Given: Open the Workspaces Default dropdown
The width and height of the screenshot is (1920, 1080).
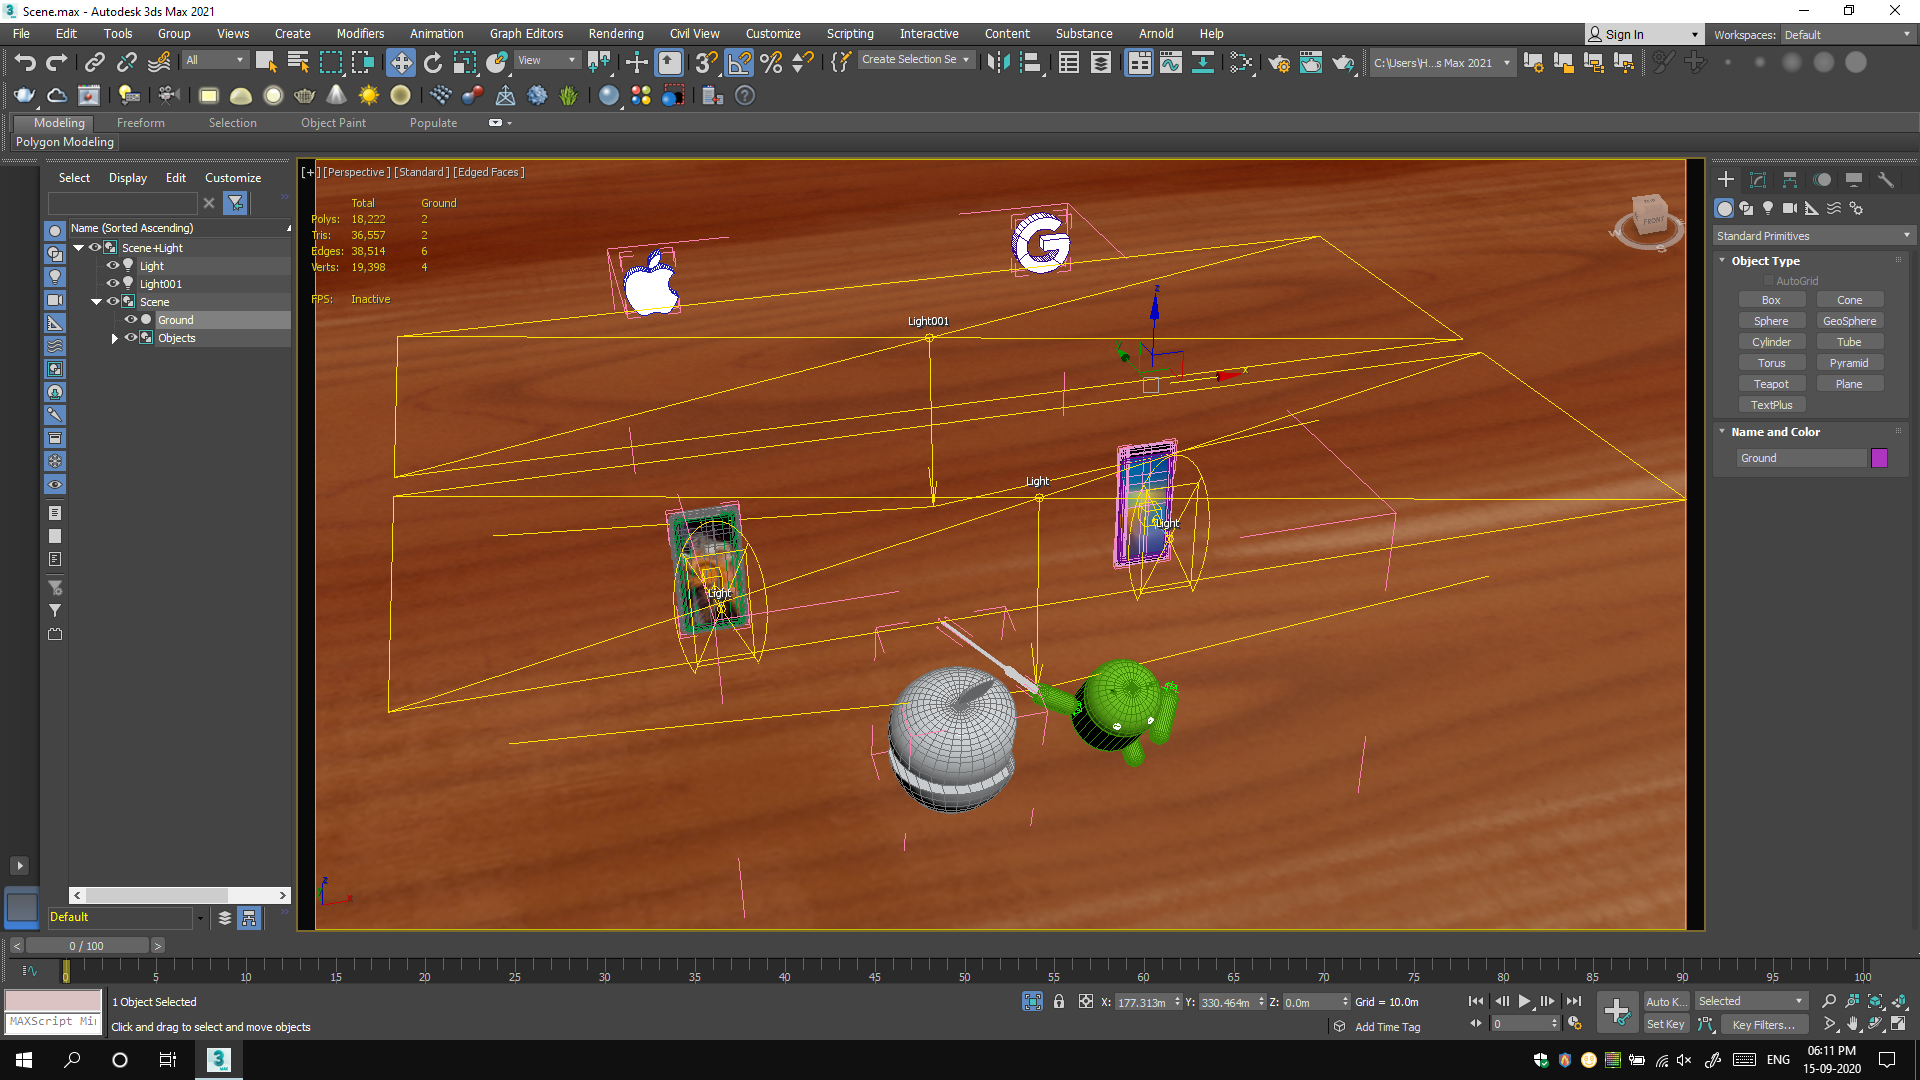Looking at the screenshot, I should tap(1847, 35).
